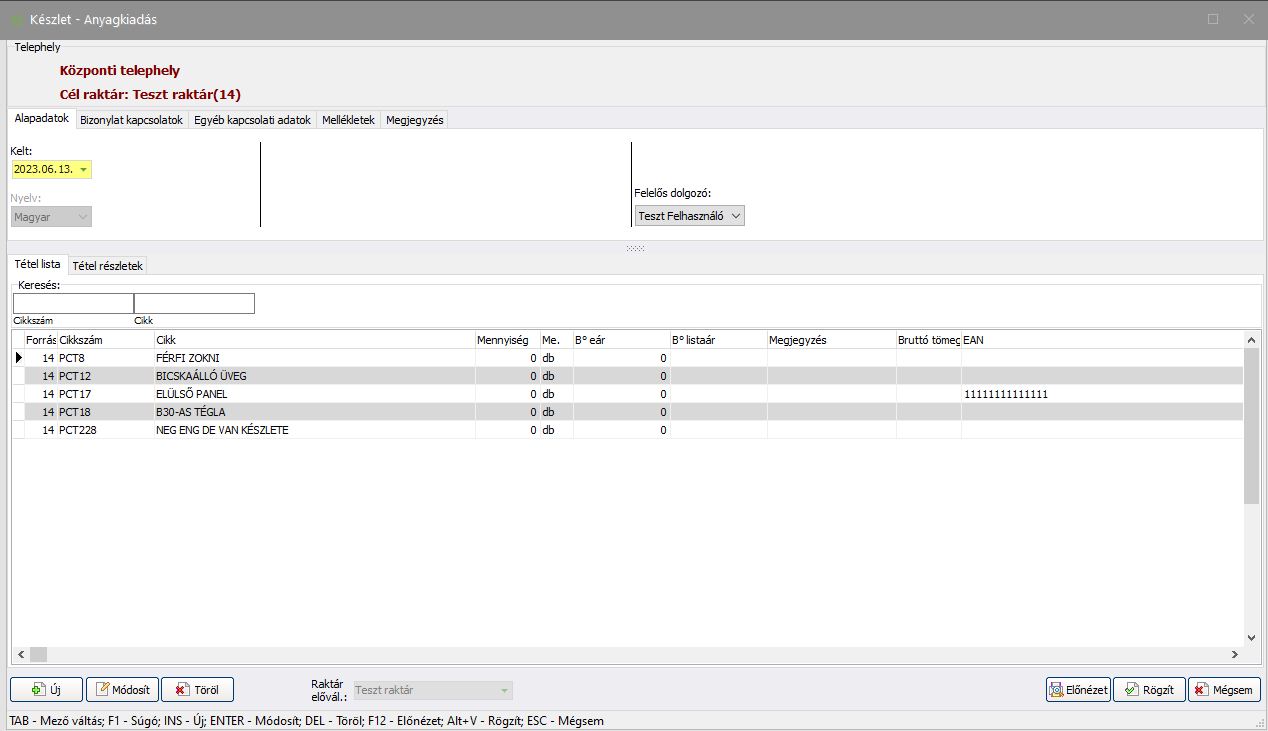
Task: Click the vertical scrollbar down arrow
Action: pyautogui.click(x=1251, y=637)
